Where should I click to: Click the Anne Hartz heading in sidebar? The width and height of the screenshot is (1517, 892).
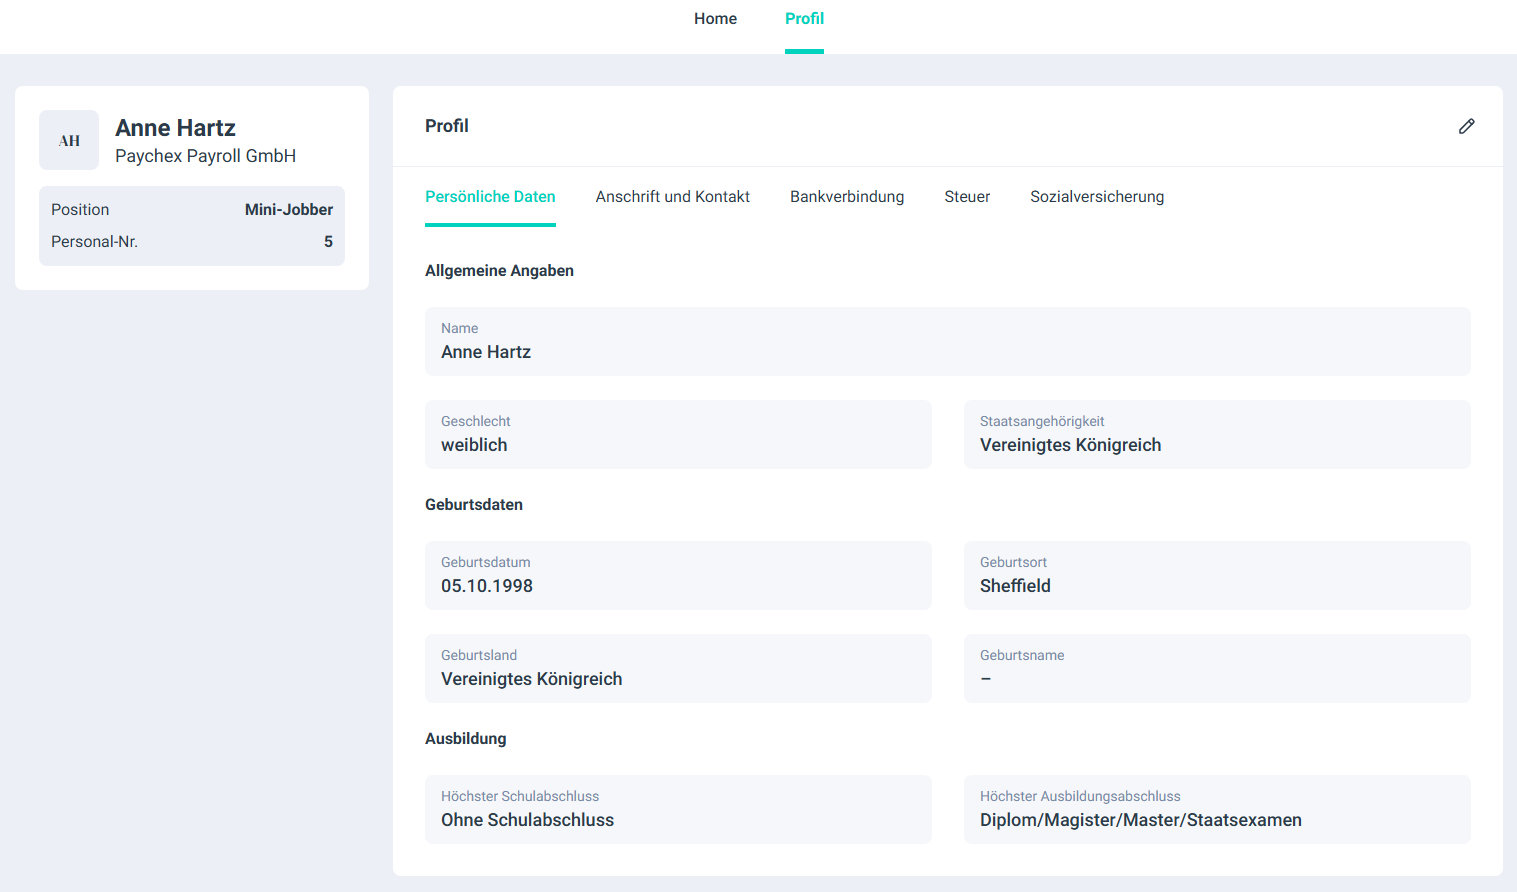pyautogui.click(x=175, y=128)
